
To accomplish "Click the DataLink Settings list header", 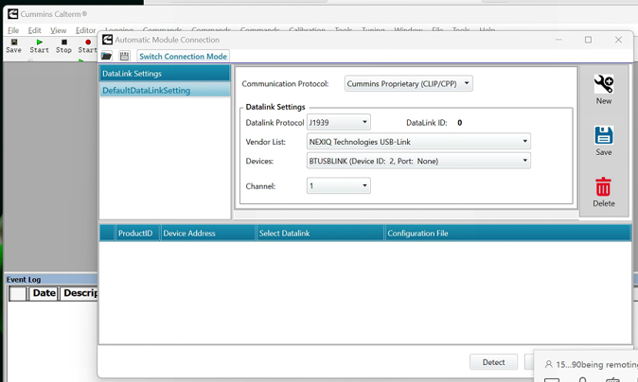I will point(165,74).
